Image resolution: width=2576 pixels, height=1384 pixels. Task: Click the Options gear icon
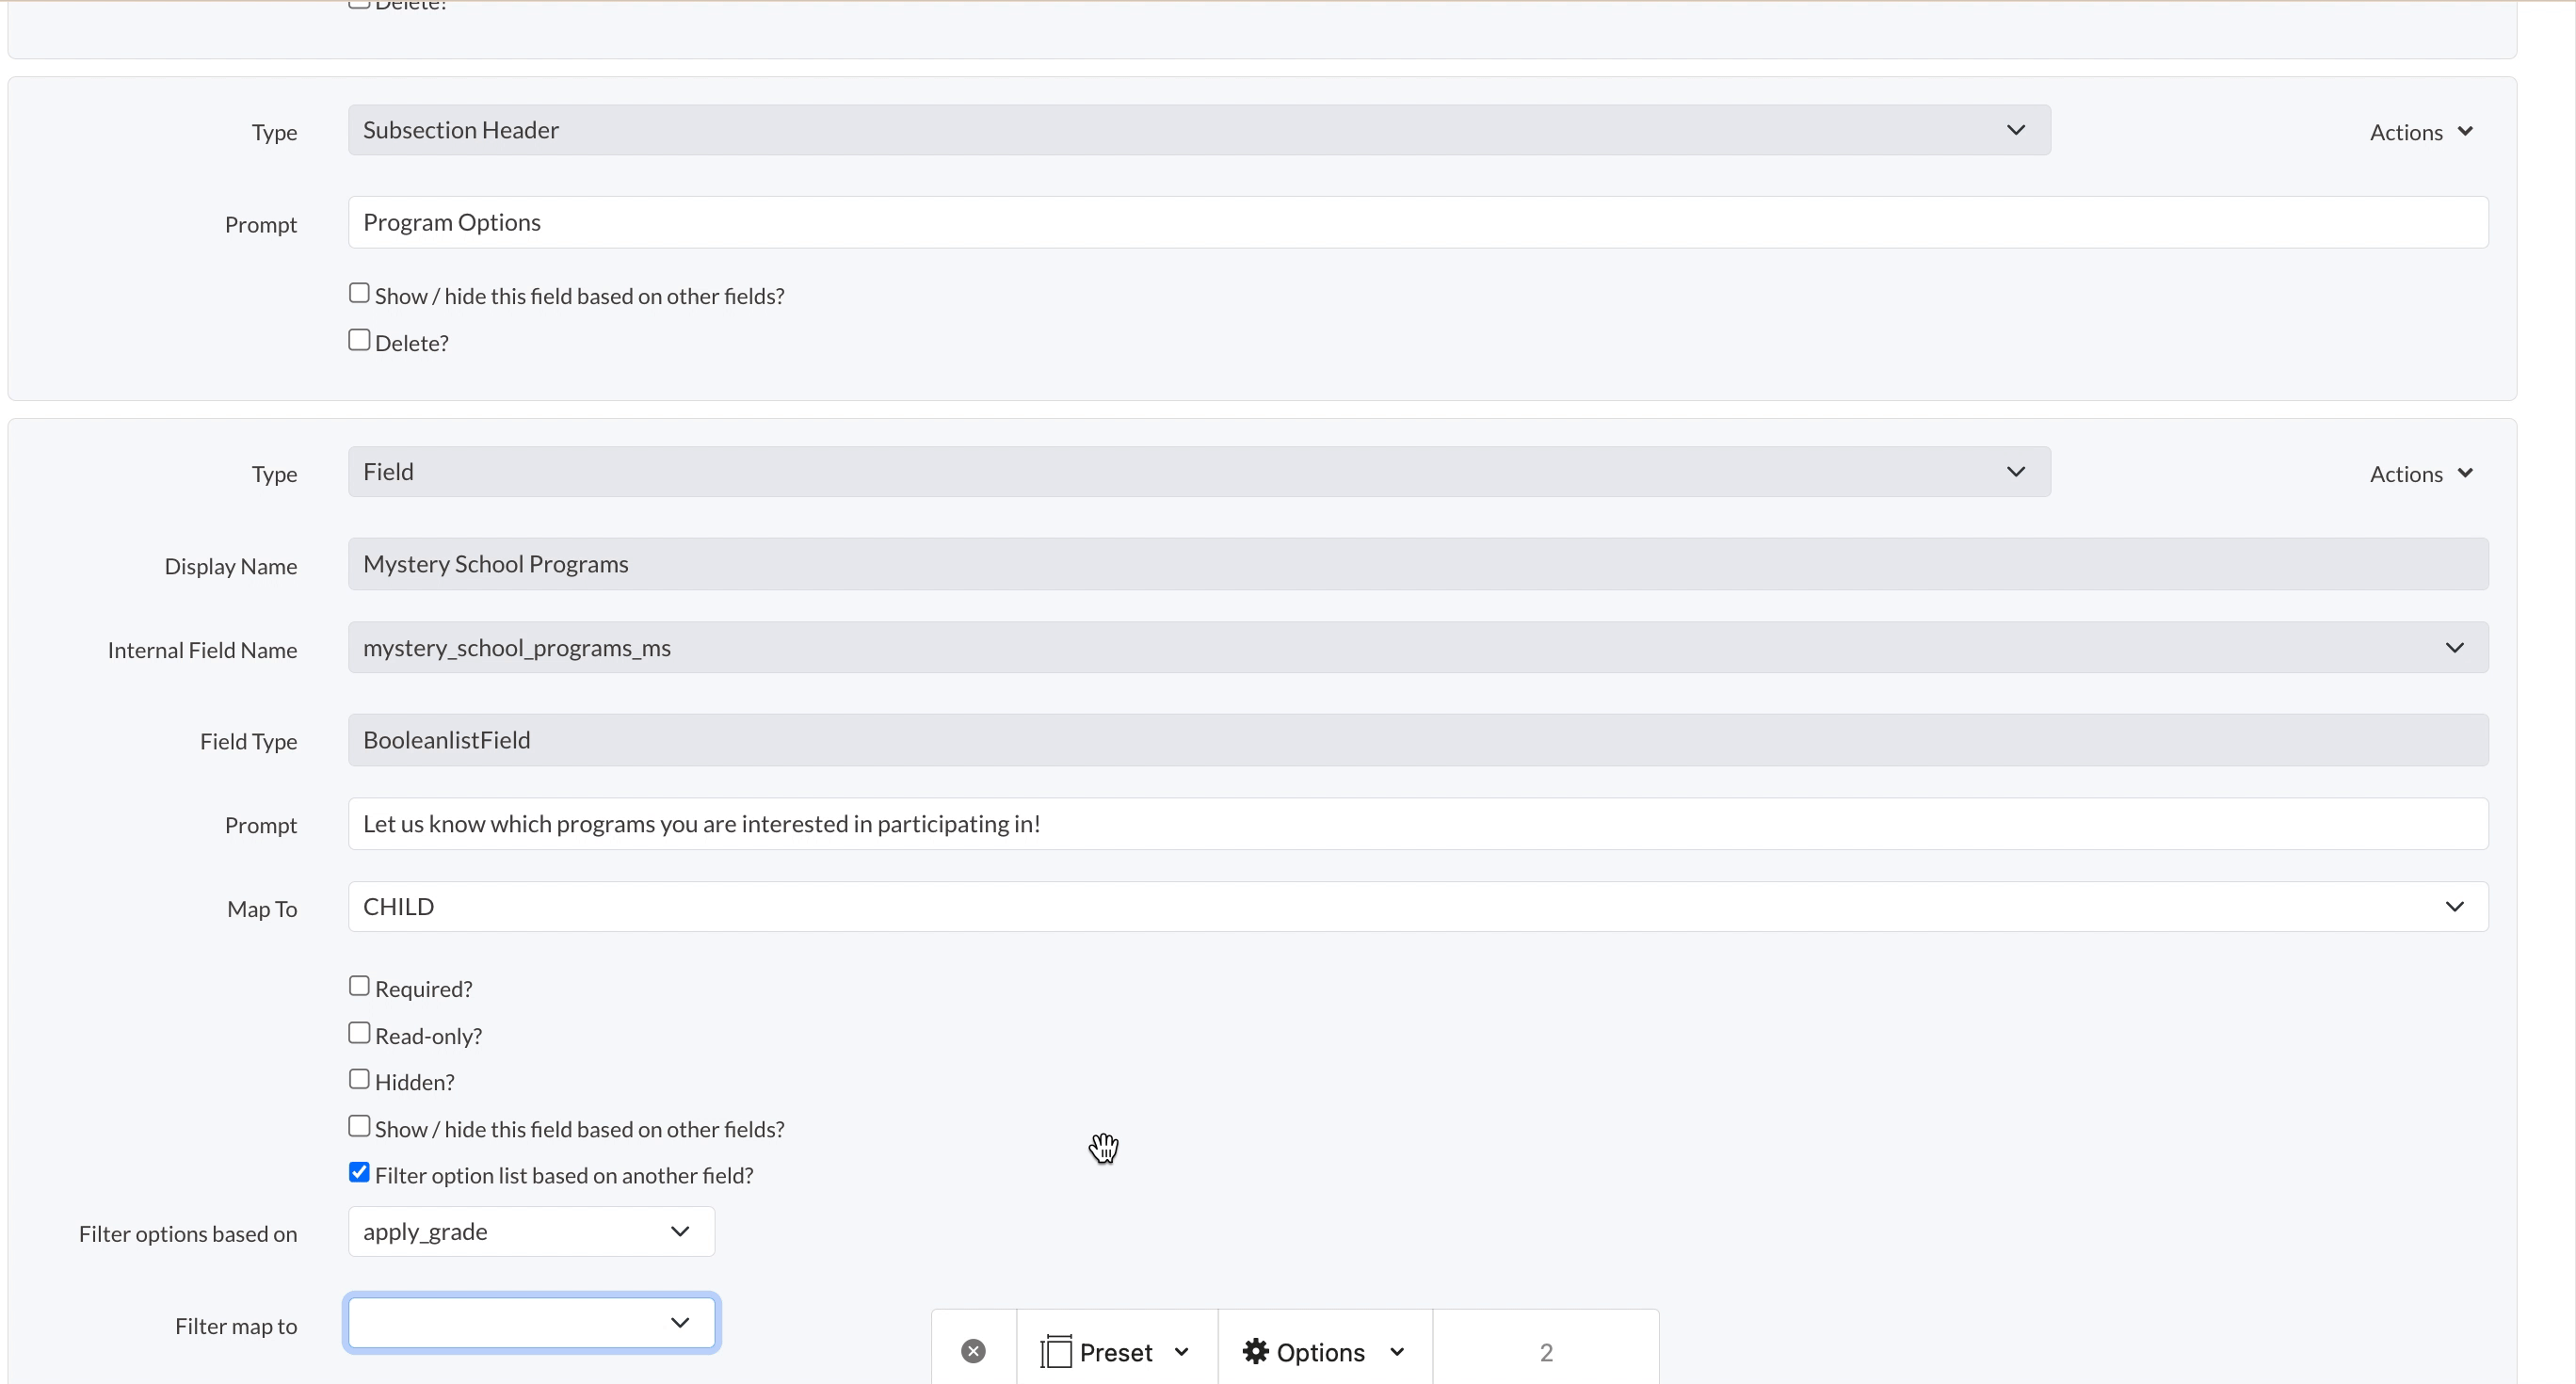click(1255, 1351)
